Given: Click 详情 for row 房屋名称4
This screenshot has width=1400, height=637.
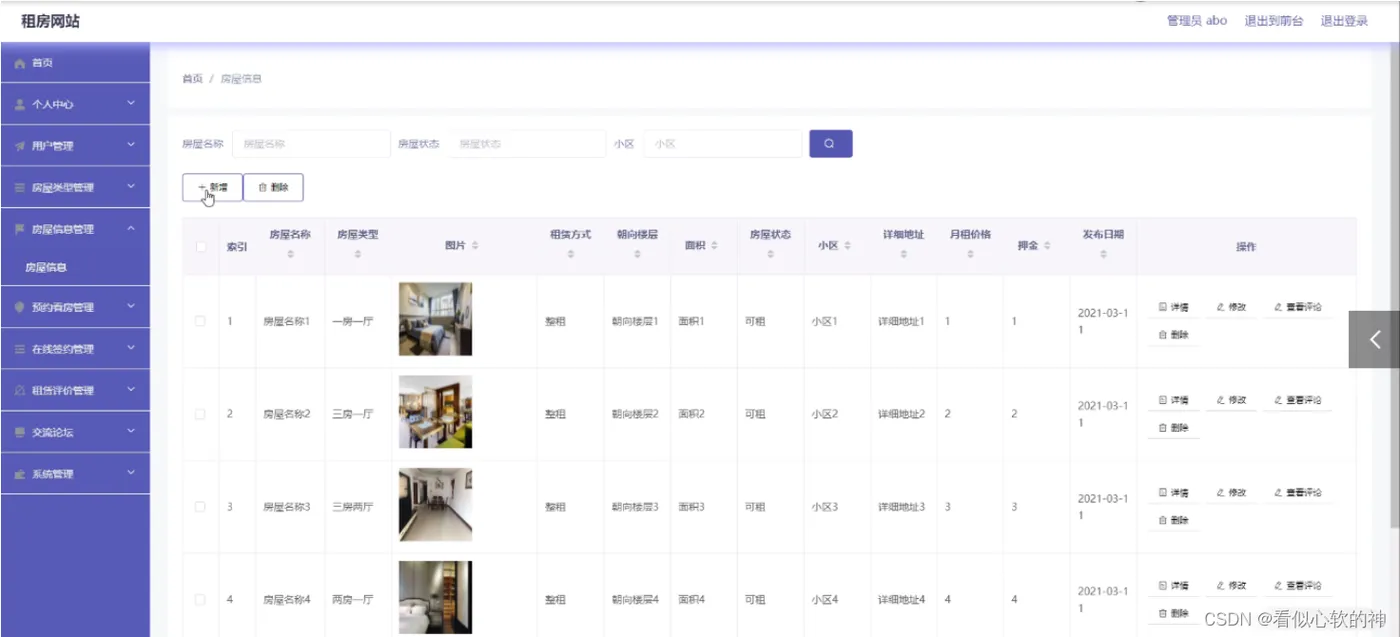Looking at the screenshot, I should pyautogui.click(x=1173, y=586).
